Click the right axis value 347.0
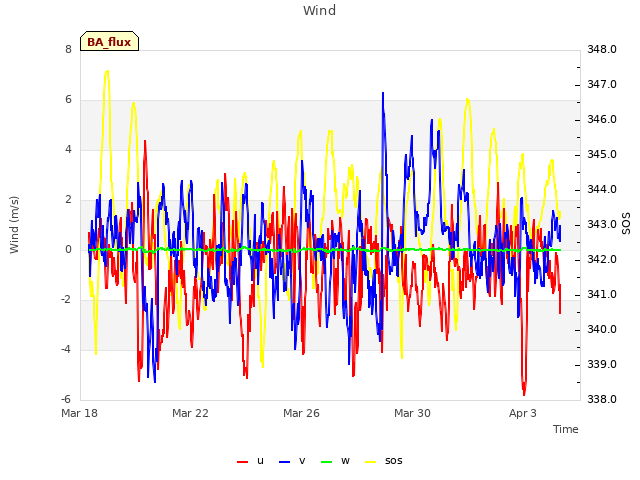The width and height of the screenshot is (640, 480). 602,85
